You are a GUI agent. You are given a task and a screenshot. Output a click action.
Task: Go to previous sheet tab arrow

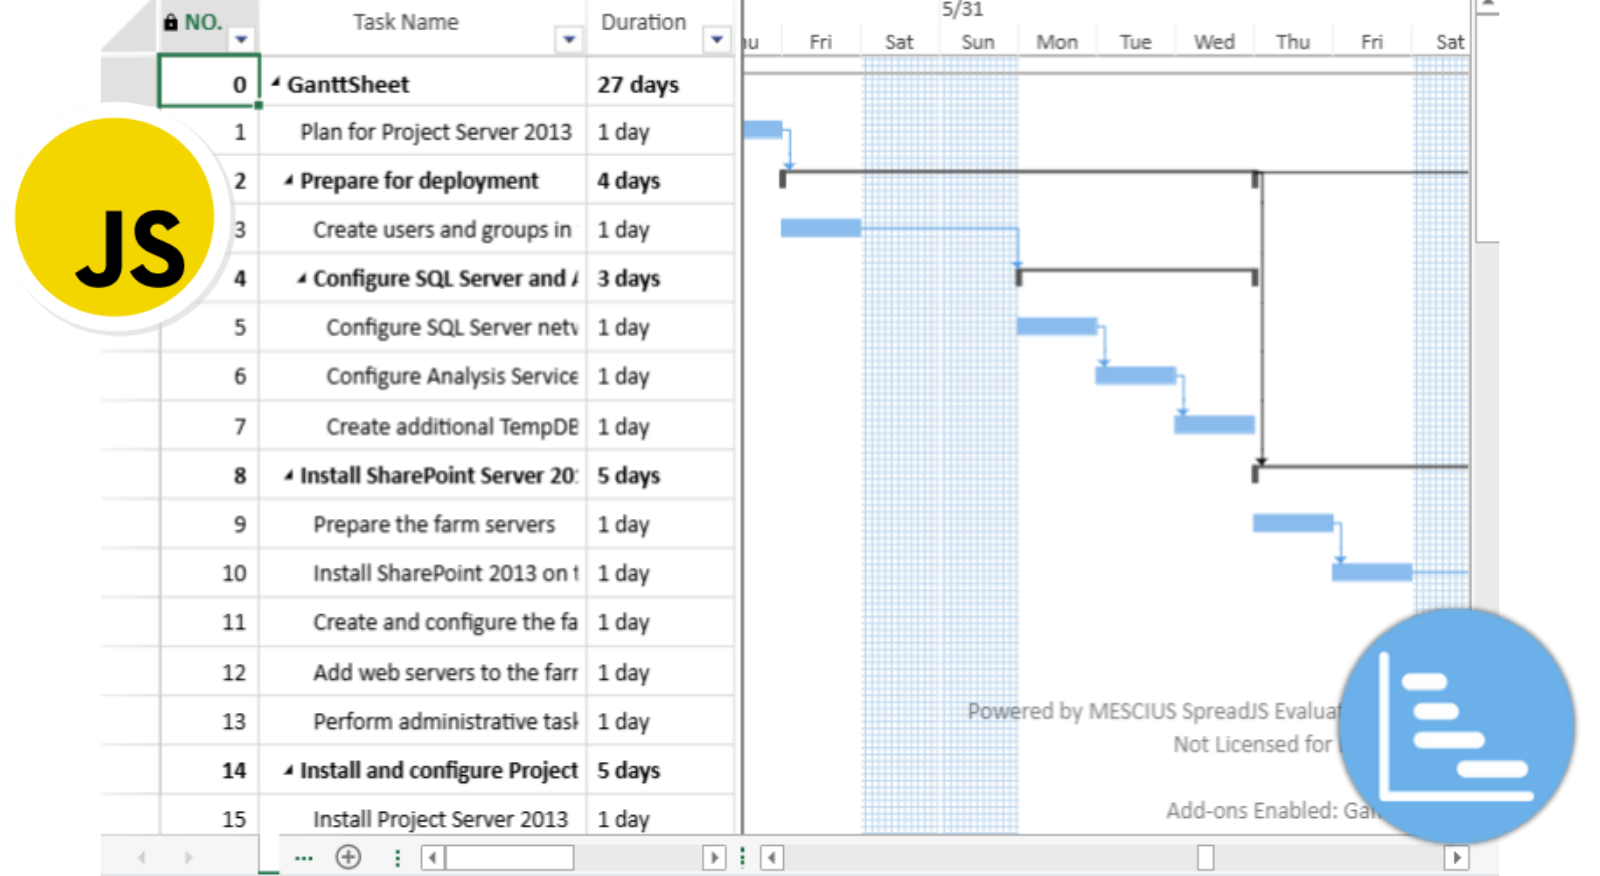click(142, 857)
